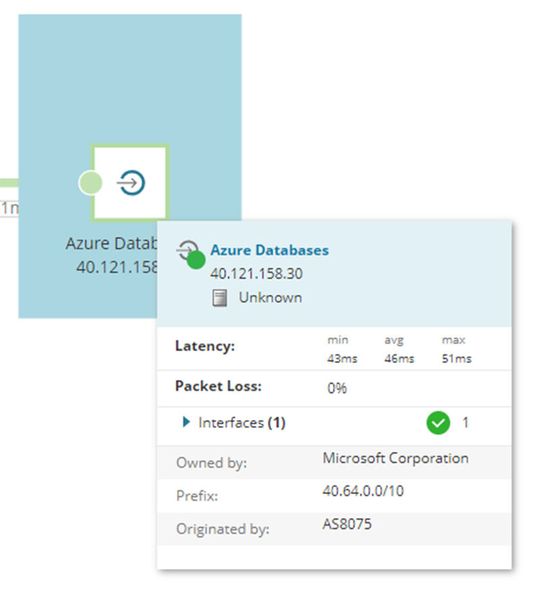Click the Owned by label
The image size is (540, 600).
[211, 463]
